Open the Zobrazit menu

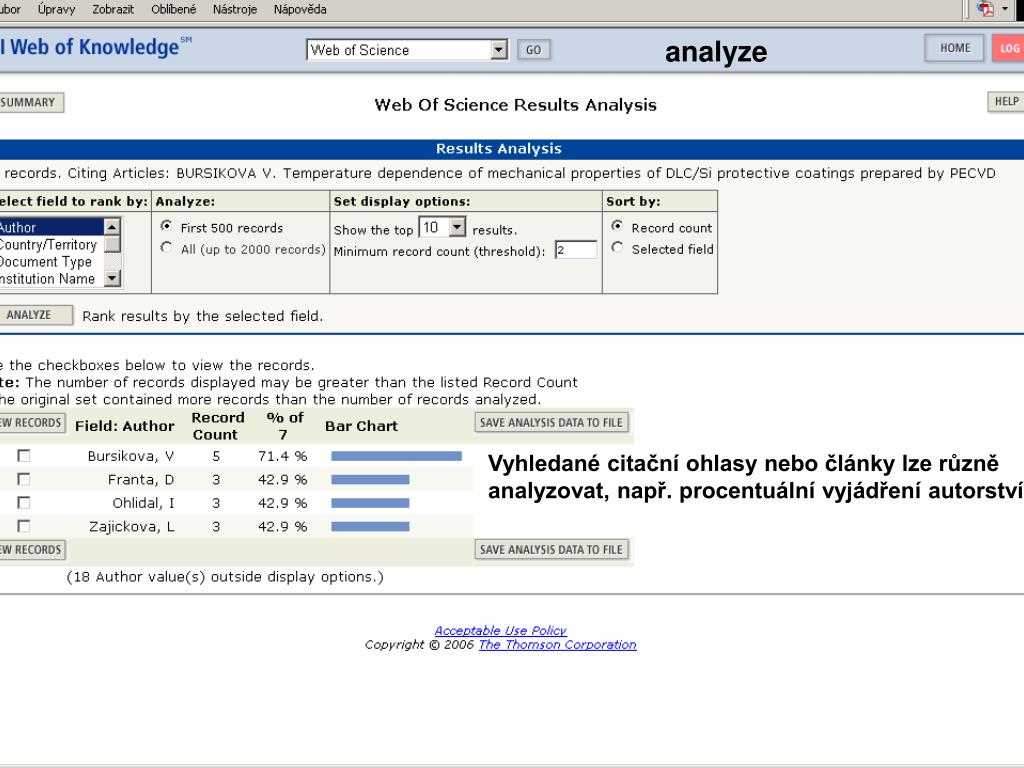tap(113, 9)
